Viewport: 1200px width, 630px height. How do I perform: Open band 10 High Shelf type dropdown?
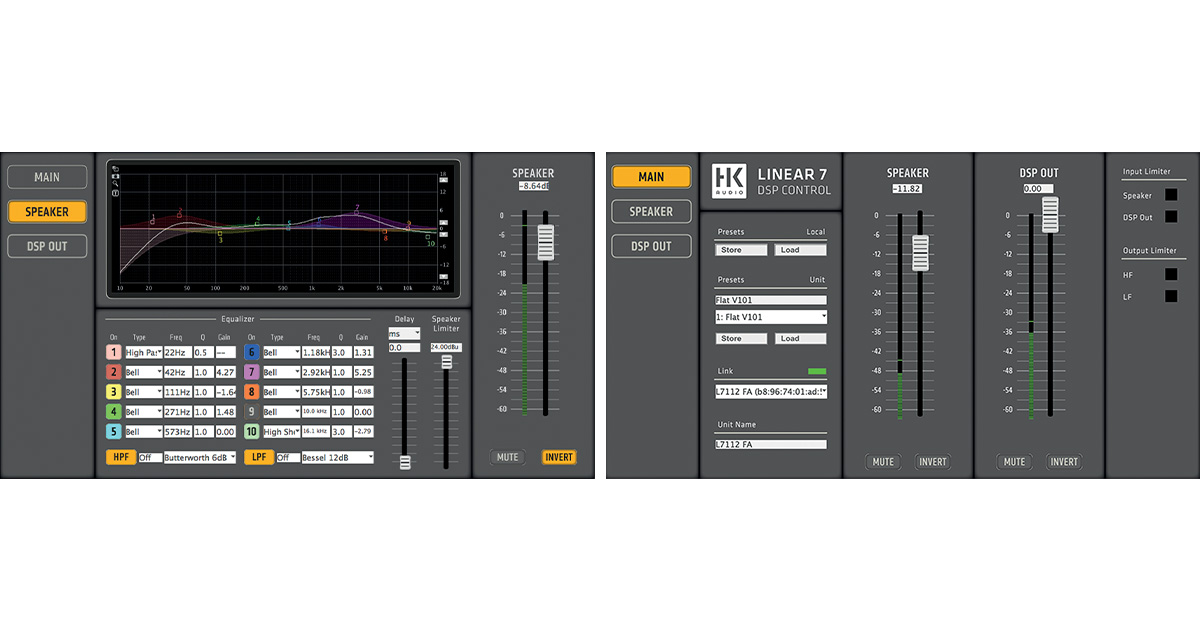[x=281, y=431]
